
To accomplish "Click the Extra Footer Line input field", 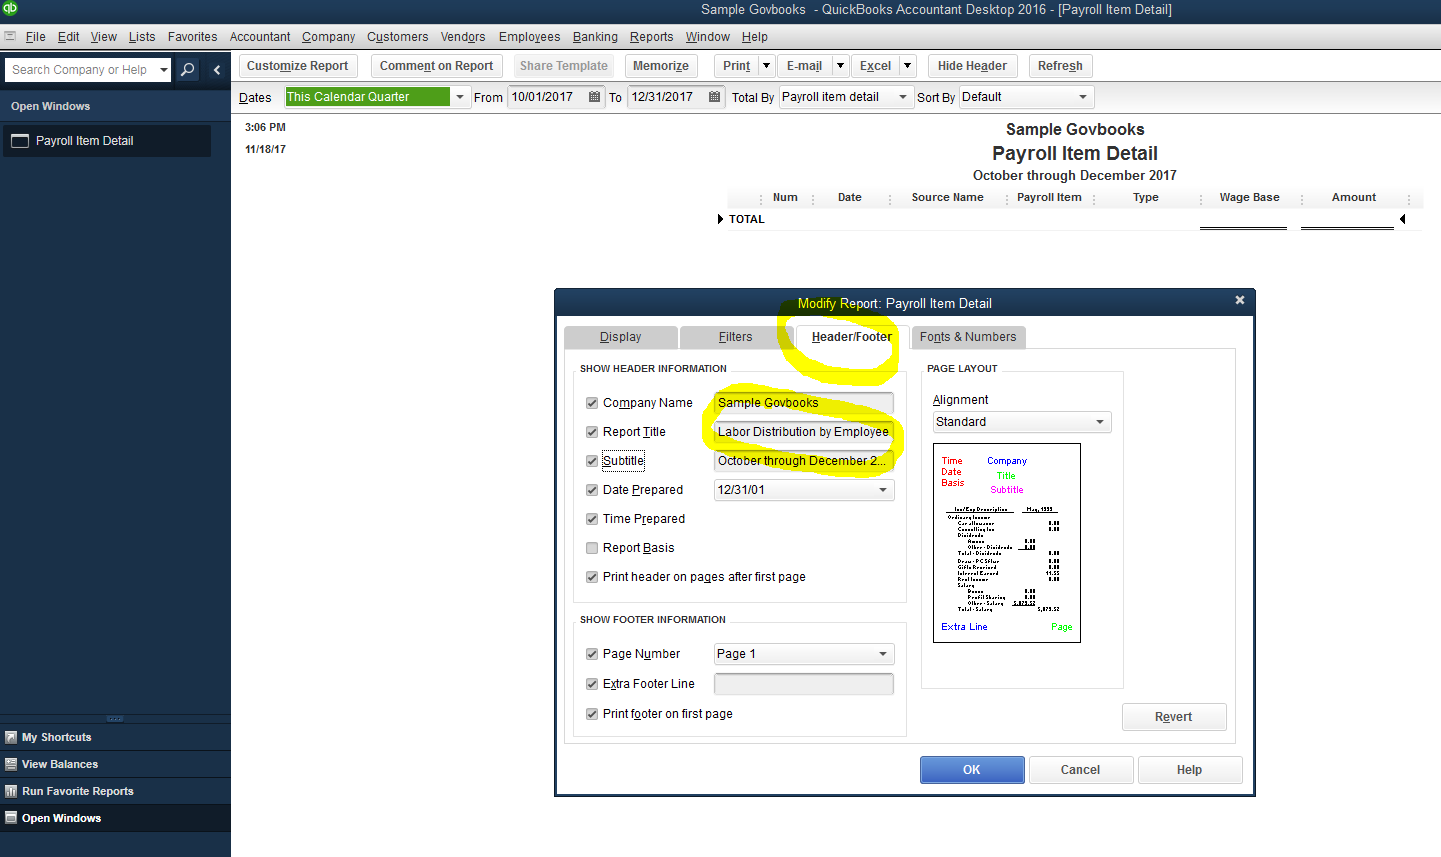I will 803,683.
